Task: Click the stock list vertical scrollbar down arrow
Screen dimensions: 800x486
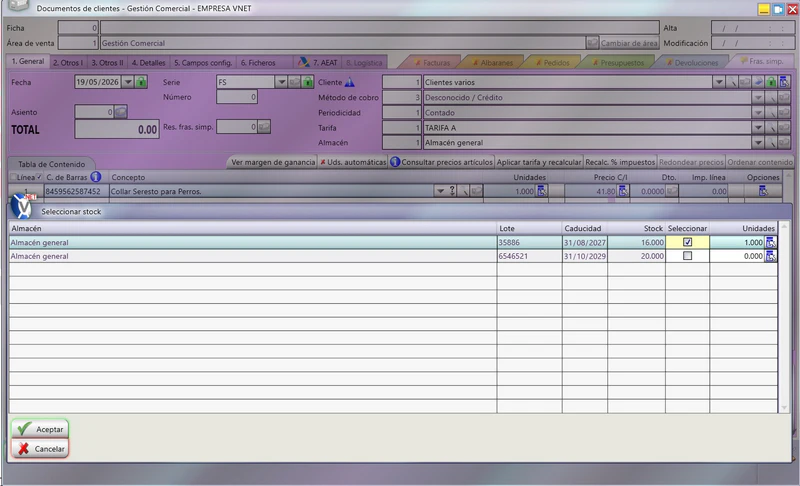Action: click(x=785, y=407)
